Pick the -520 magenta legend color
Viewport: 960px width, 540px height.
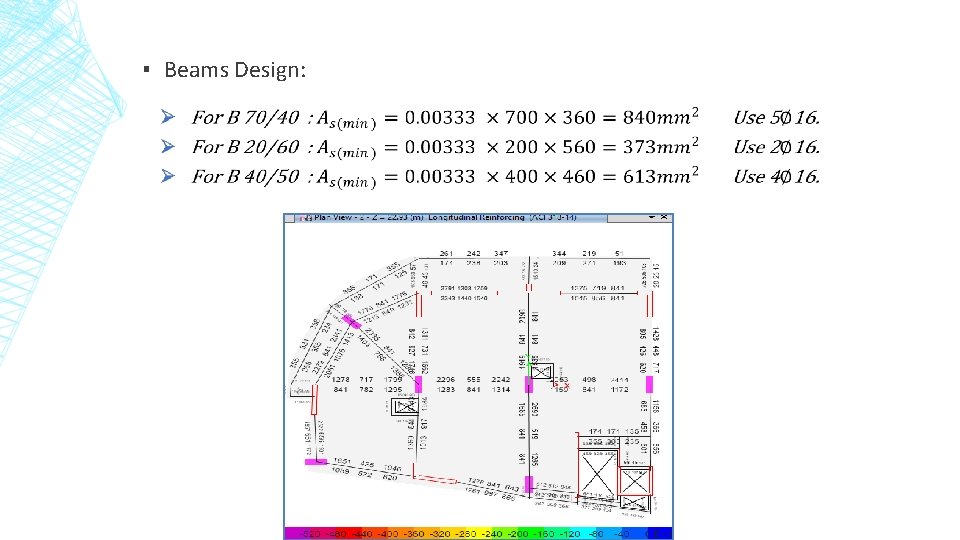pyautogui.click(x=310, y=534)
